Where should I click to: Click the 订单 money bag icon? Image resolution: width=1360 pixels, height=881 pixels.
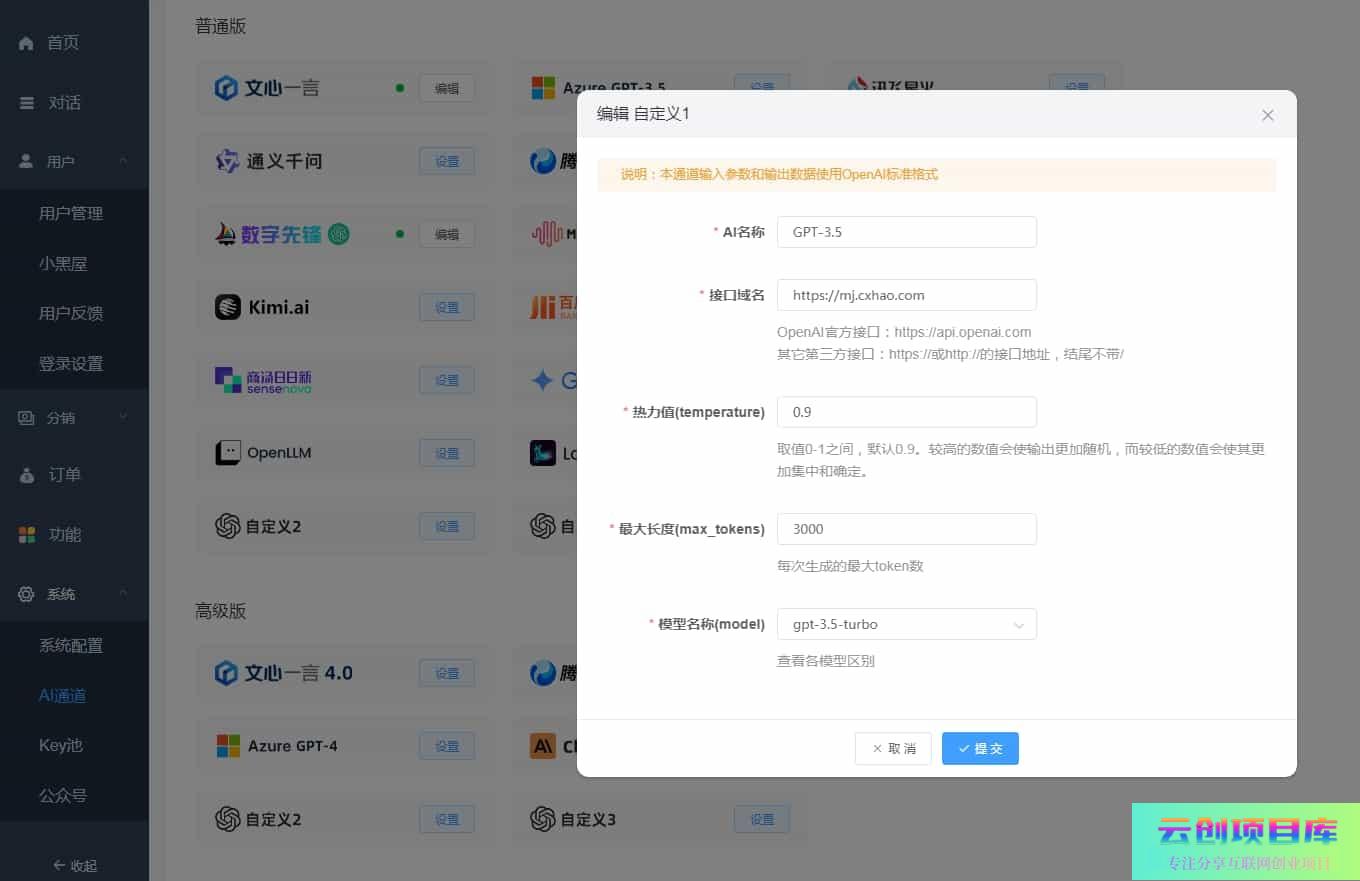[x=27, y=475]
